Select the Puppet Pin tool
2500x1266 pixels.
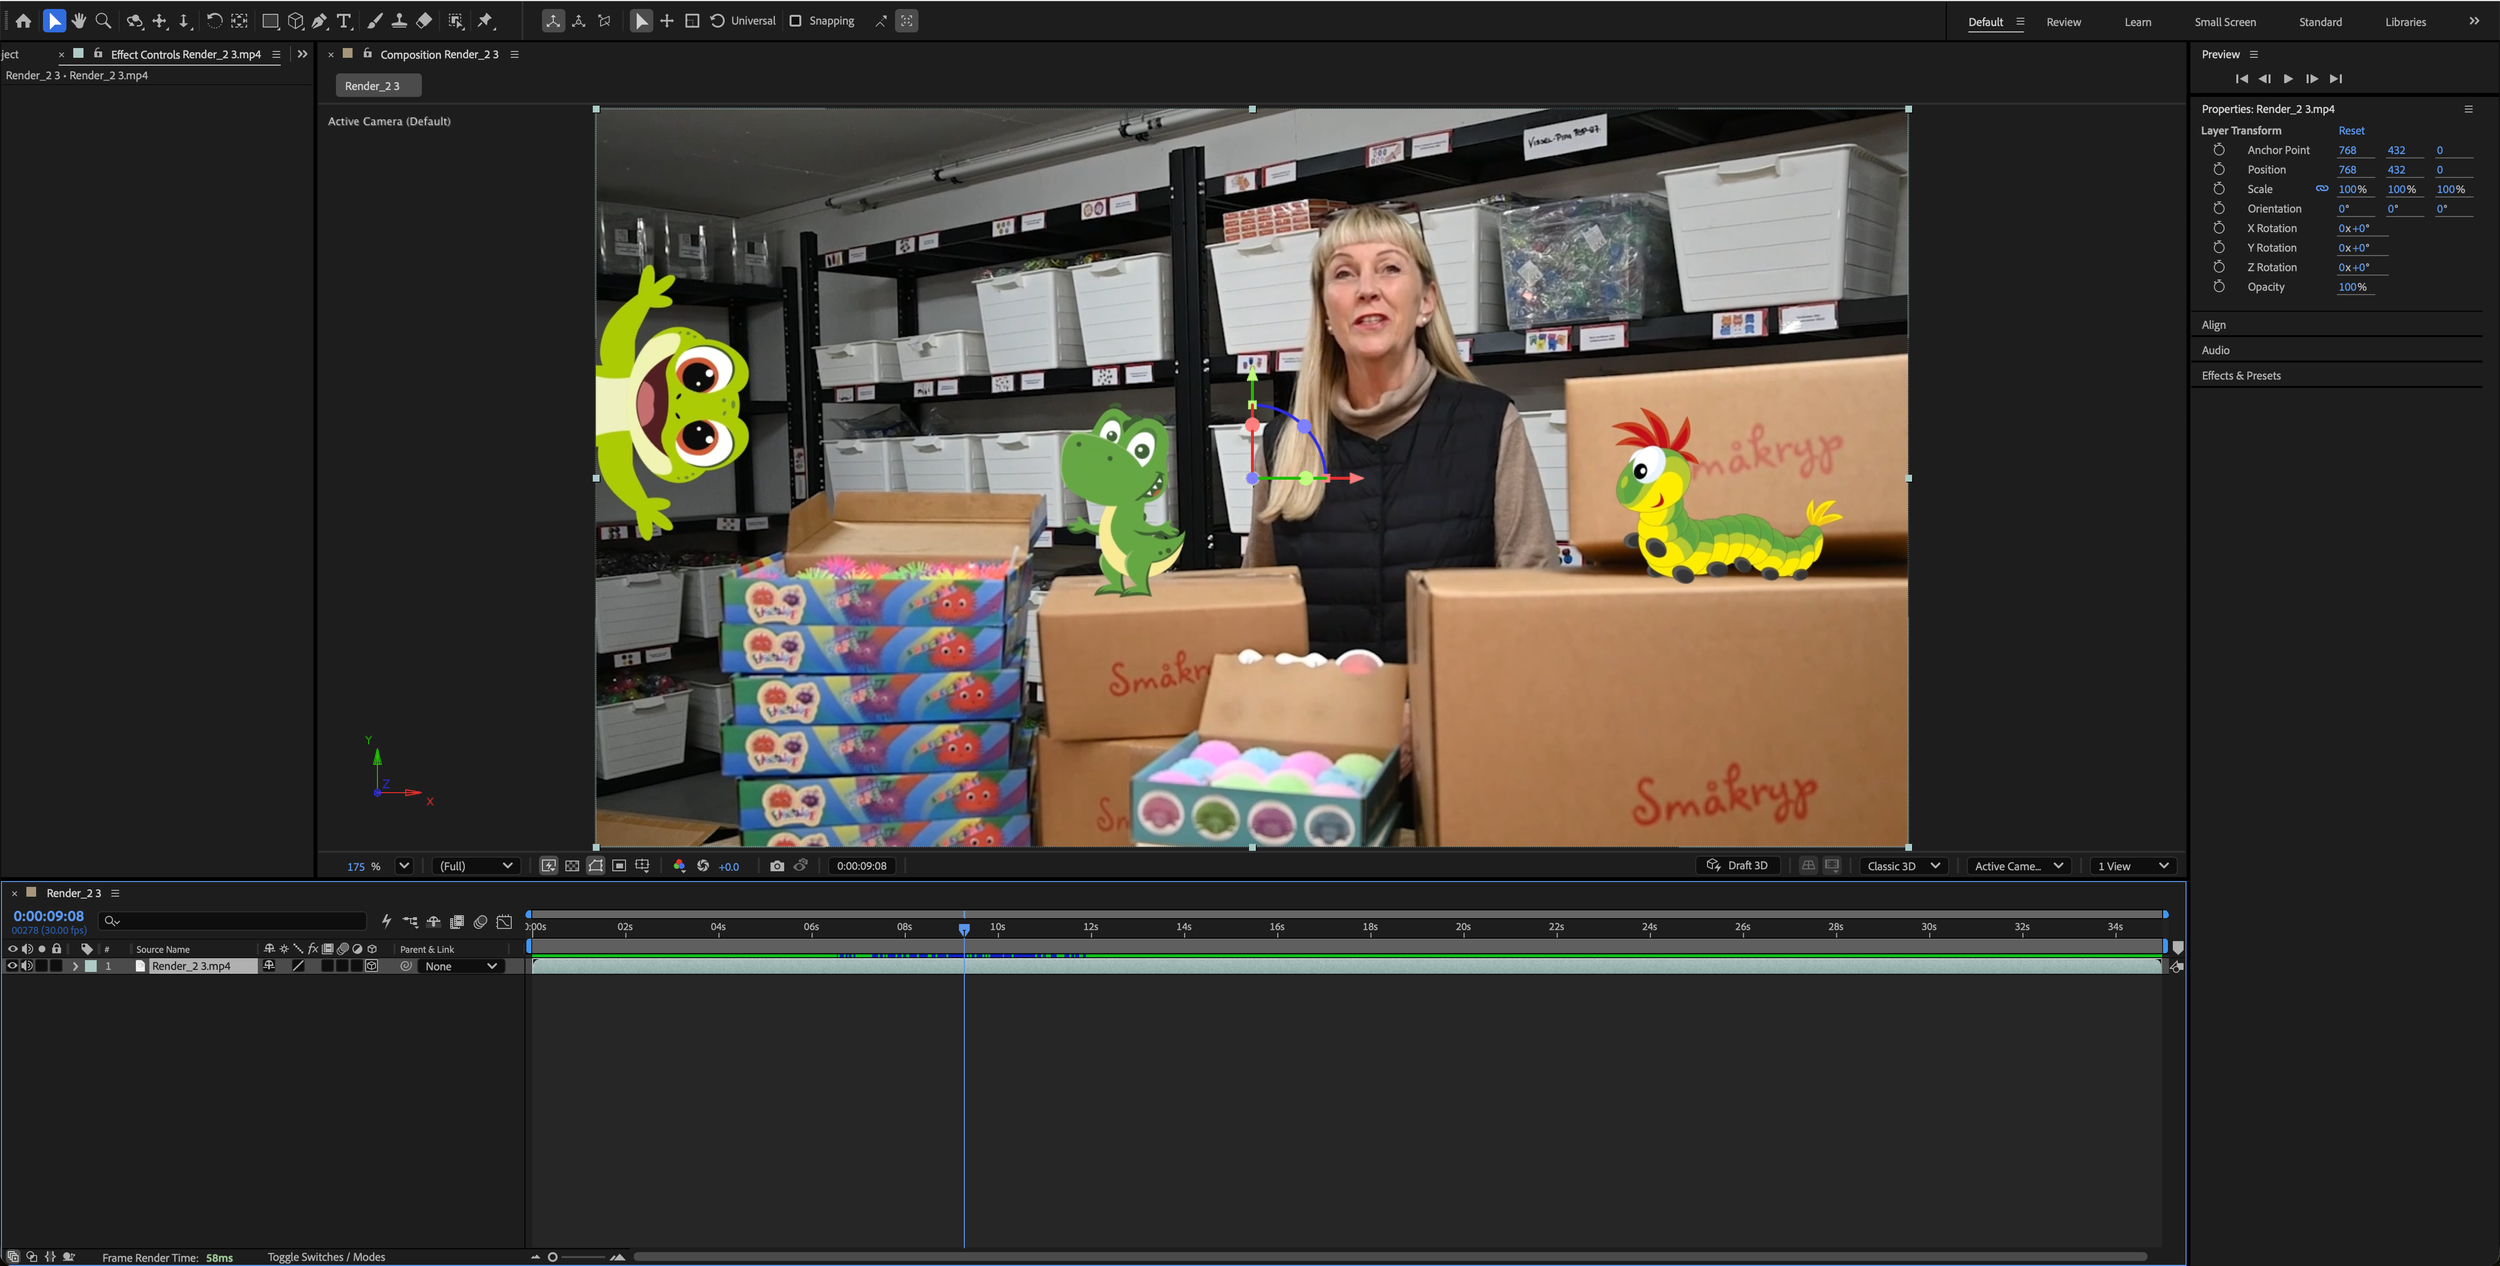[x=486, y=21]
